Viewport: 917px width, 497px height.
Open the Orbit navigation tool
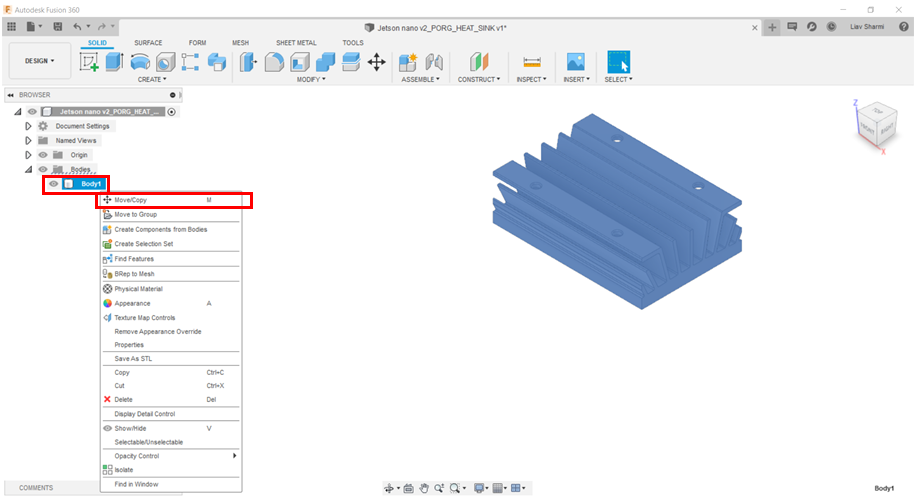(x=389, y=488)
